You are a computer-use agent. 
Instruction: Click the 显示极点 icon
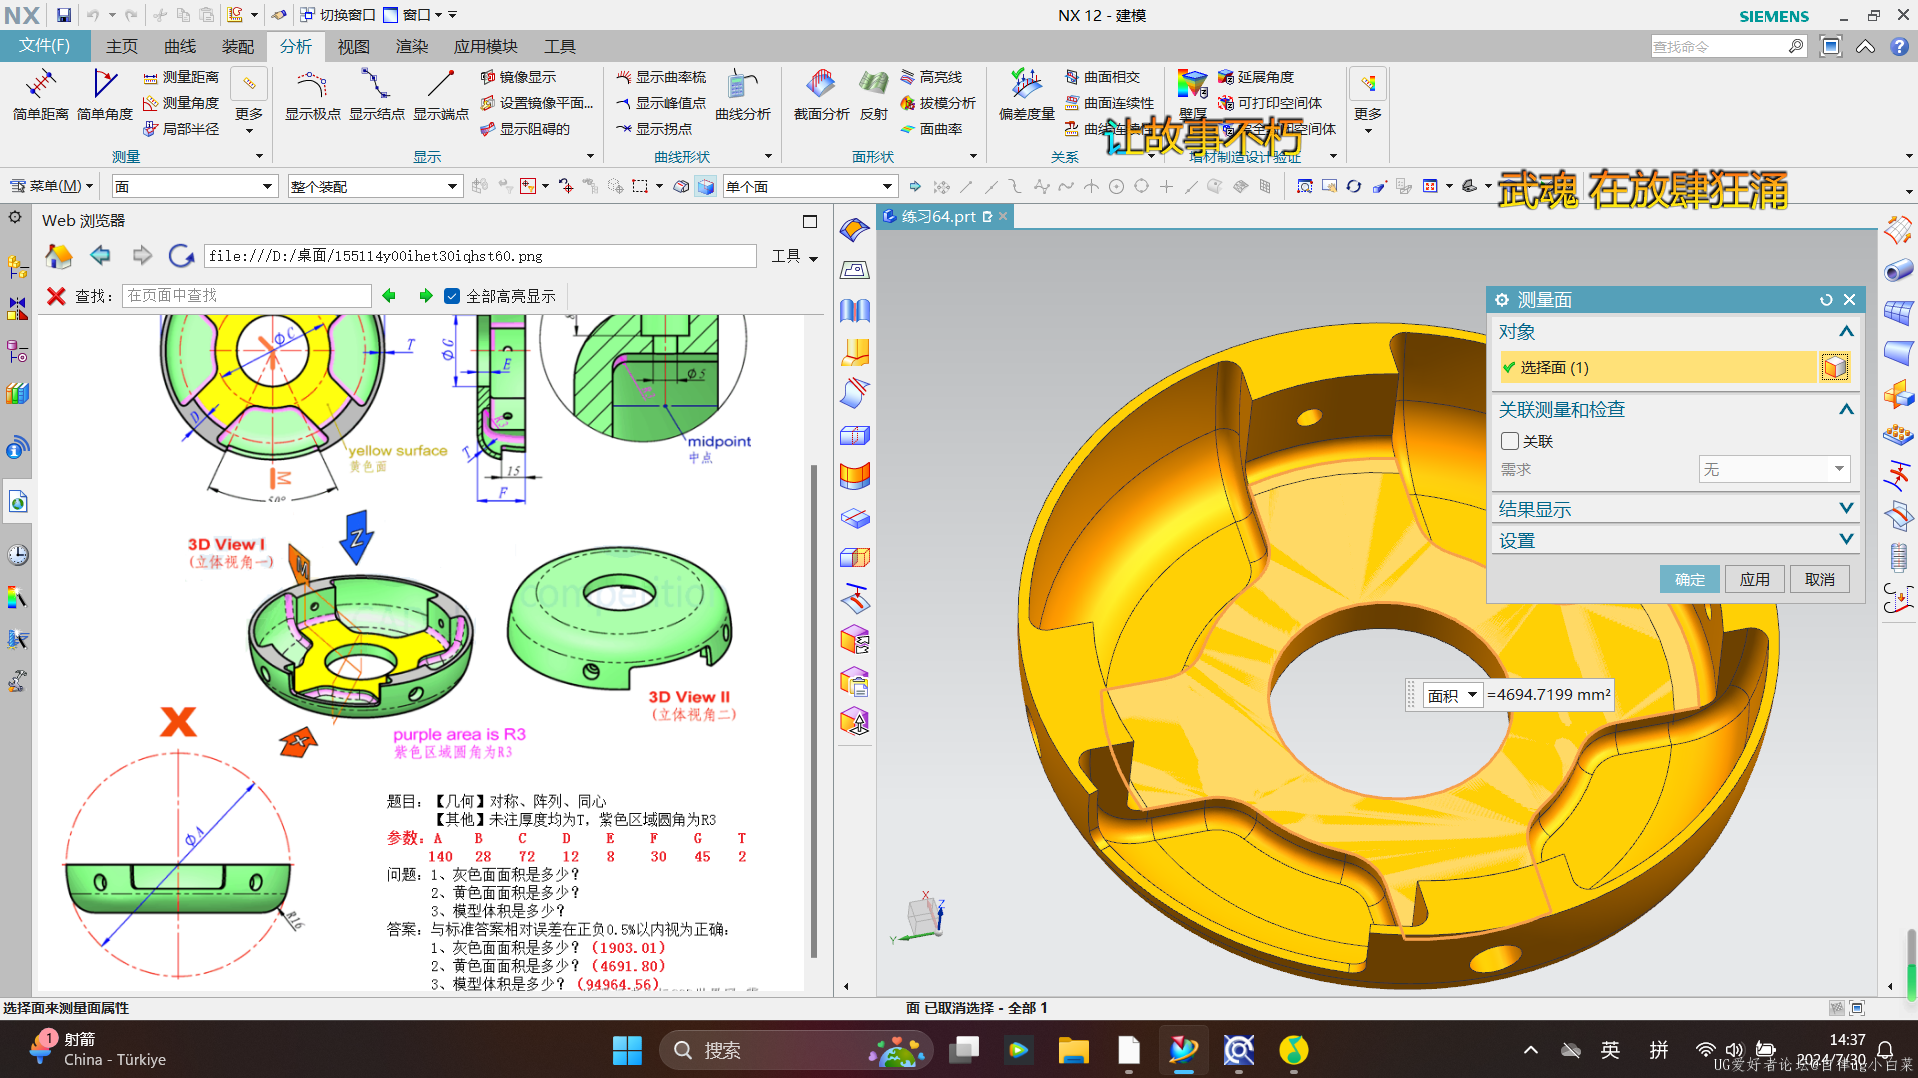(313, 95)
